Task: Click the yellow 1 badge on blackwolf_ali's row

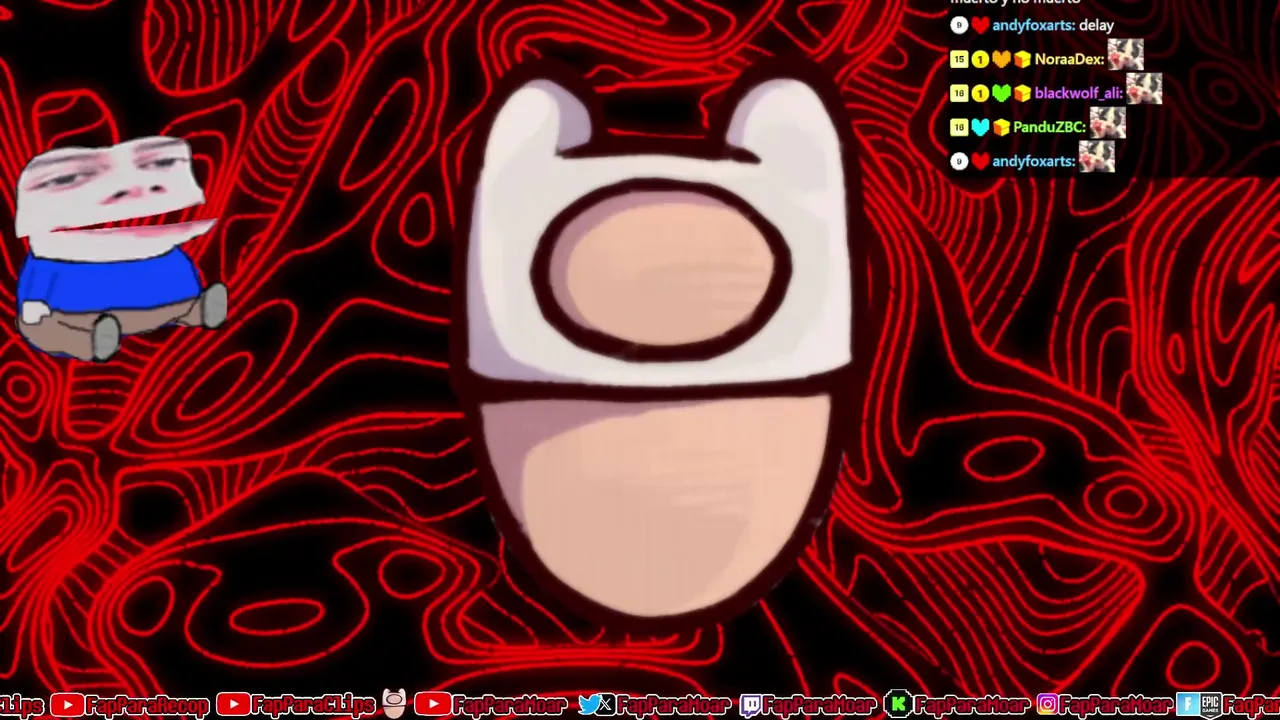Action: point(980,94)
